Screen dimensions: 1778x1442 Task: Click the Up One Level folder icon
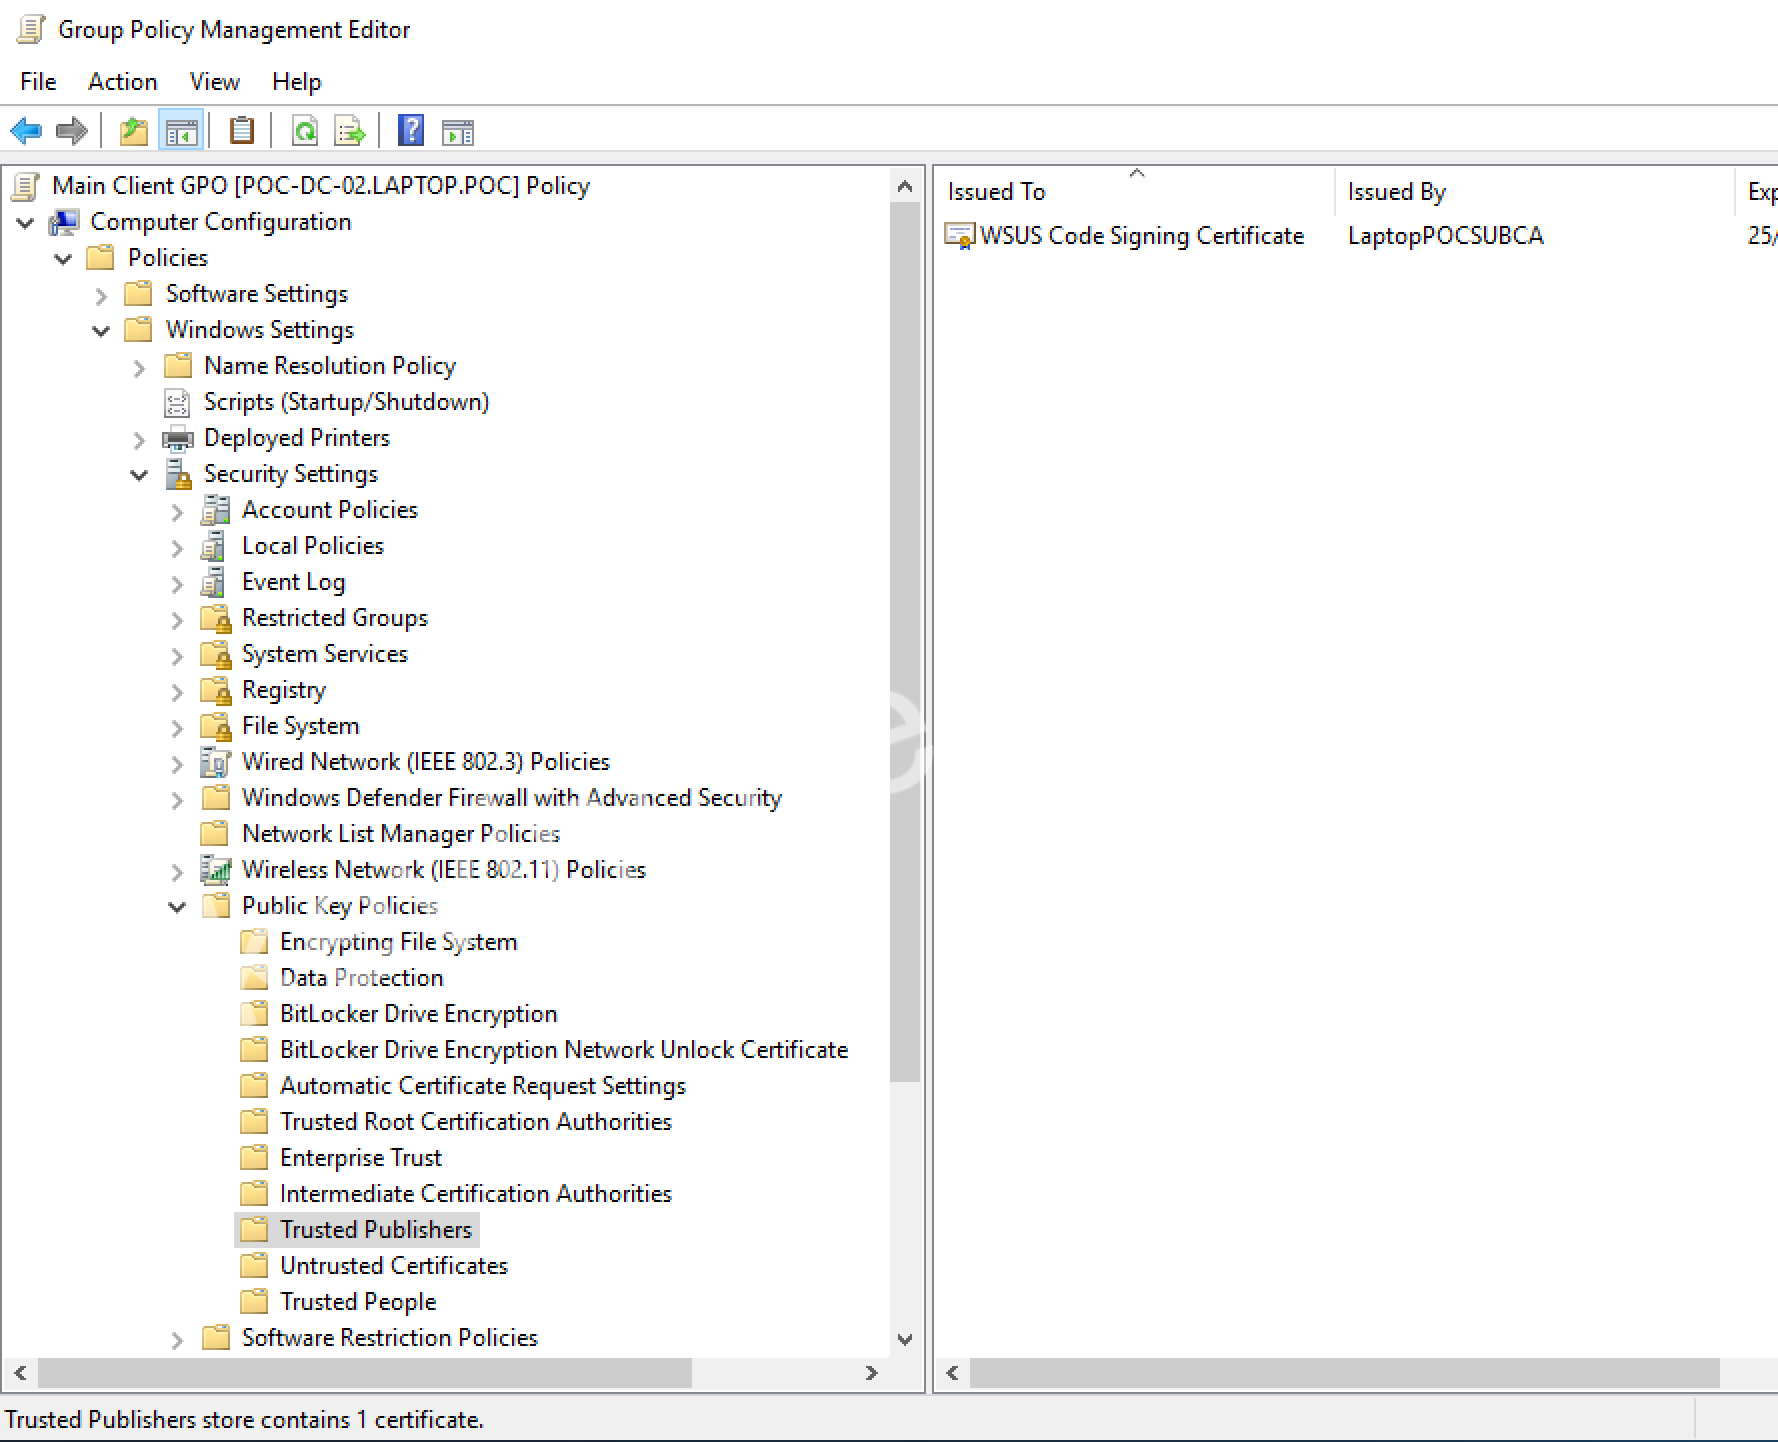tap(133, 131)
